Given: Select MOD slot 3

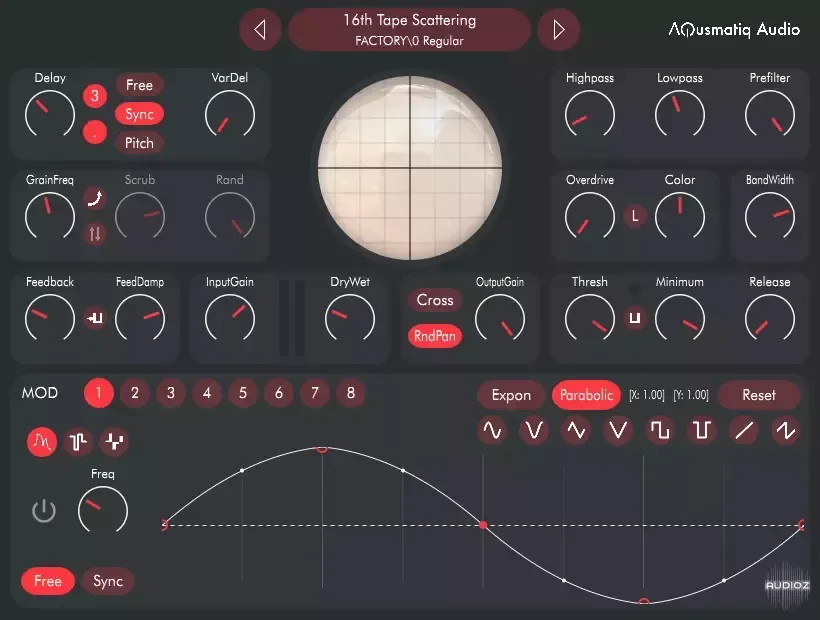Looking at the screenshot, I should (x=171, y=393).
